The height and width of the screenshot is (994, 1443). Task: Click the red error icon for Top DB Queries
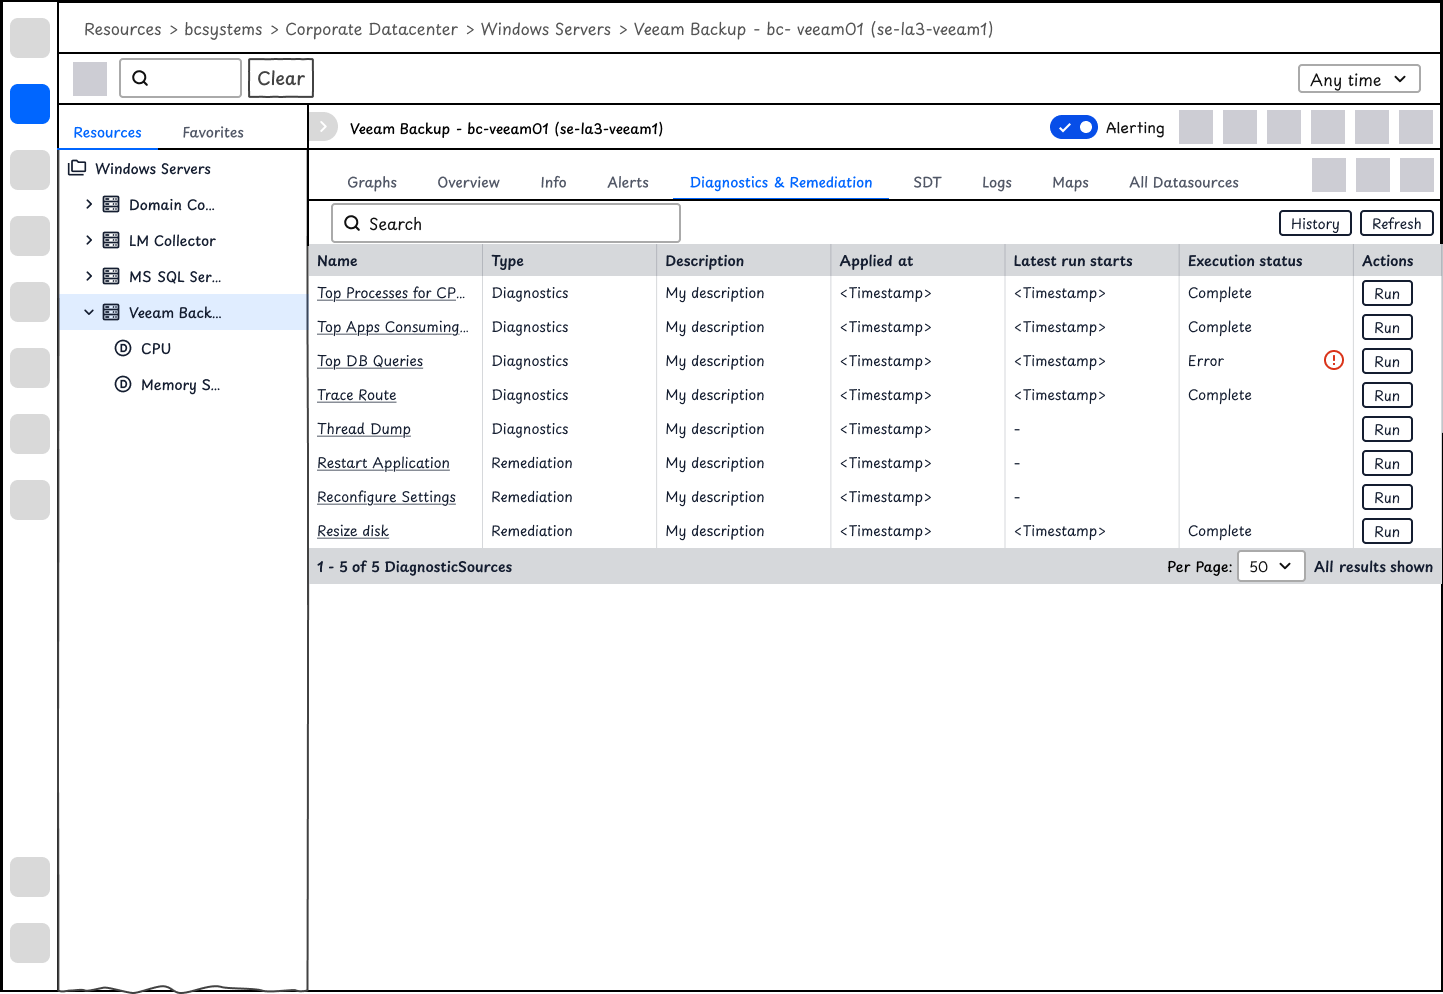tap(1333, 360)
